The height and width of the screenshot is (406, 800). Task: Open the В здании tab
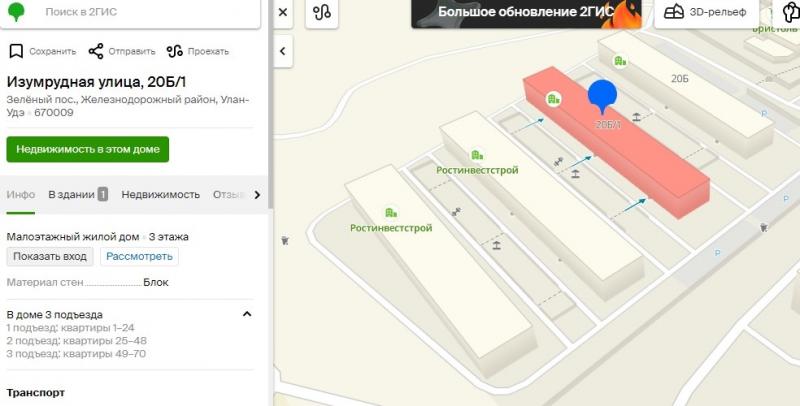pyautogui.click(x=78, y=194)
